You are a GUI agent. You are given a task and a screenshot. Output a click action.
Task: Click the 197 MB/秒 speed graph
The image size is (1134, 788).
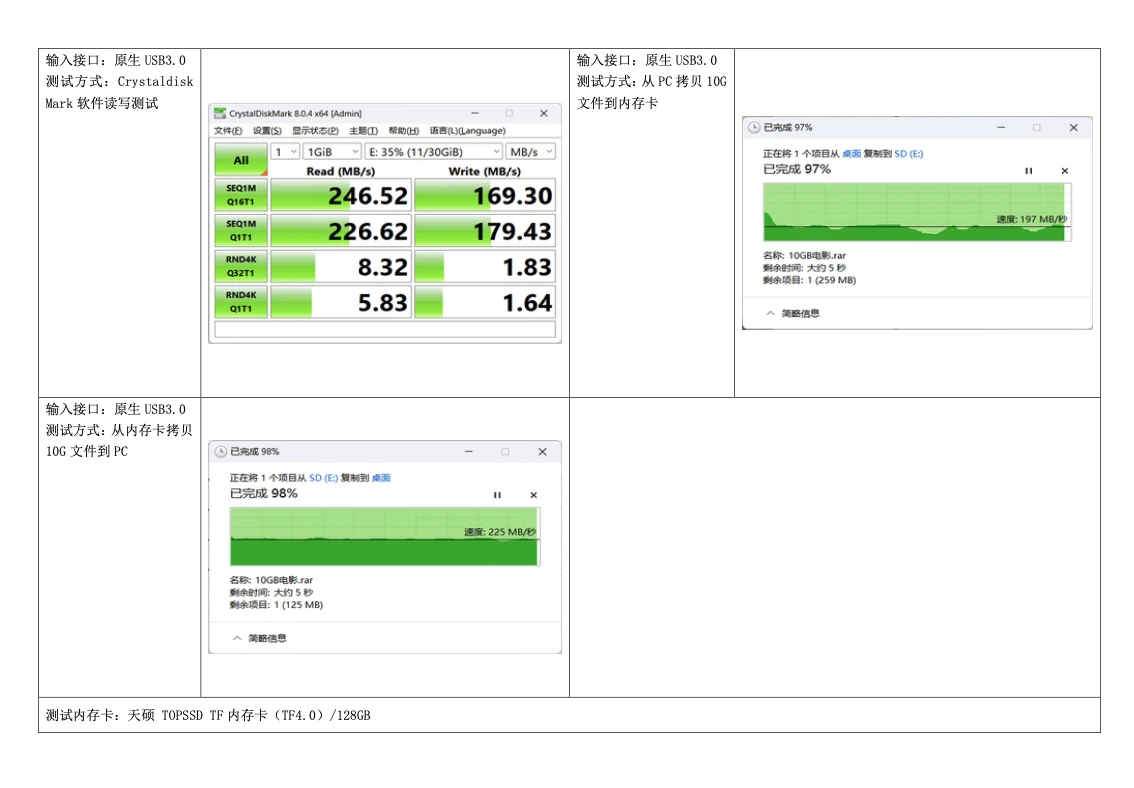point(917,212)
